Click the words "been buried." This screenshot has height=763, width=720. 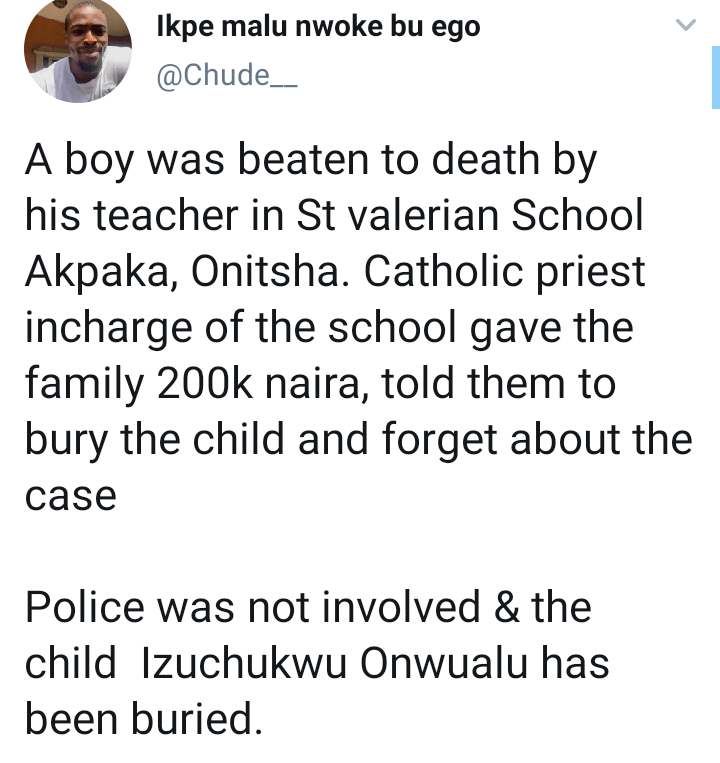[x=142, y=719]
